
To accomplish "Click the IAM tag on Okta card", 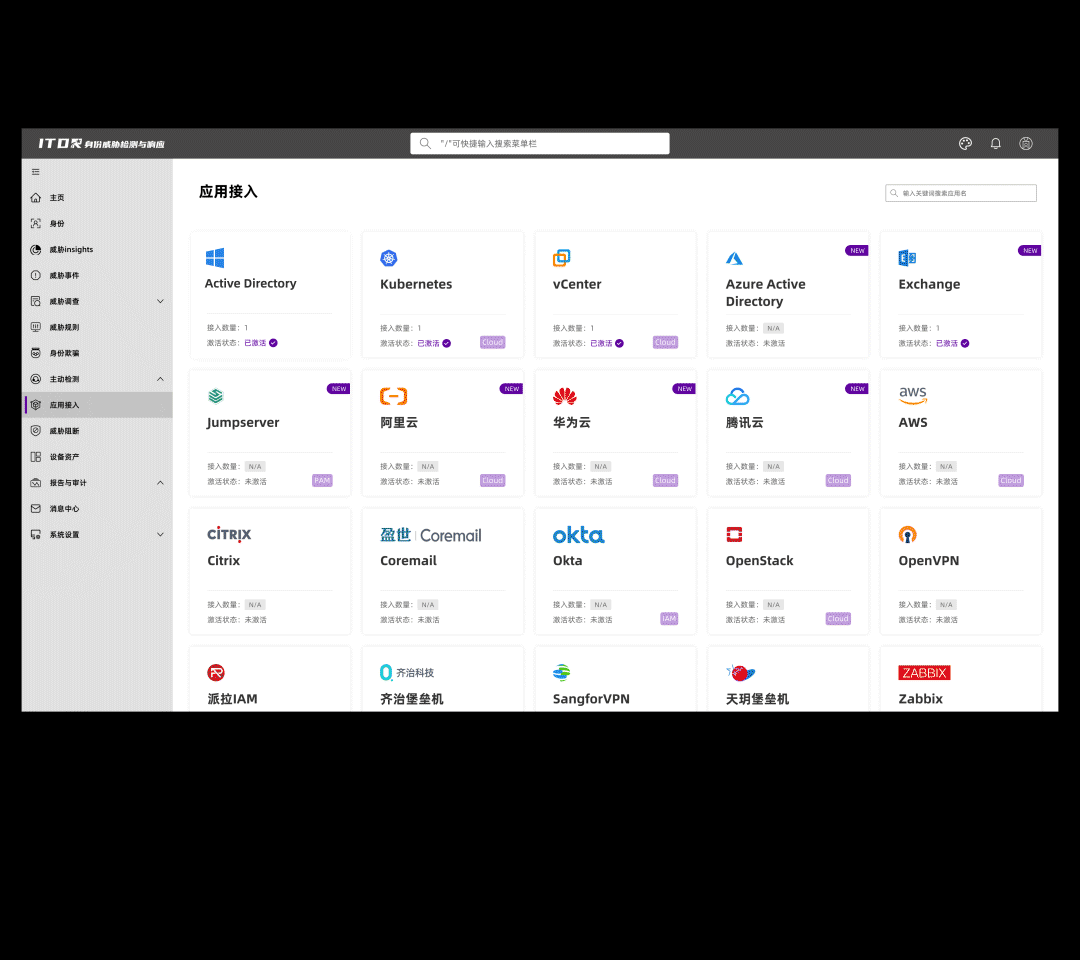I will [669, 619].
